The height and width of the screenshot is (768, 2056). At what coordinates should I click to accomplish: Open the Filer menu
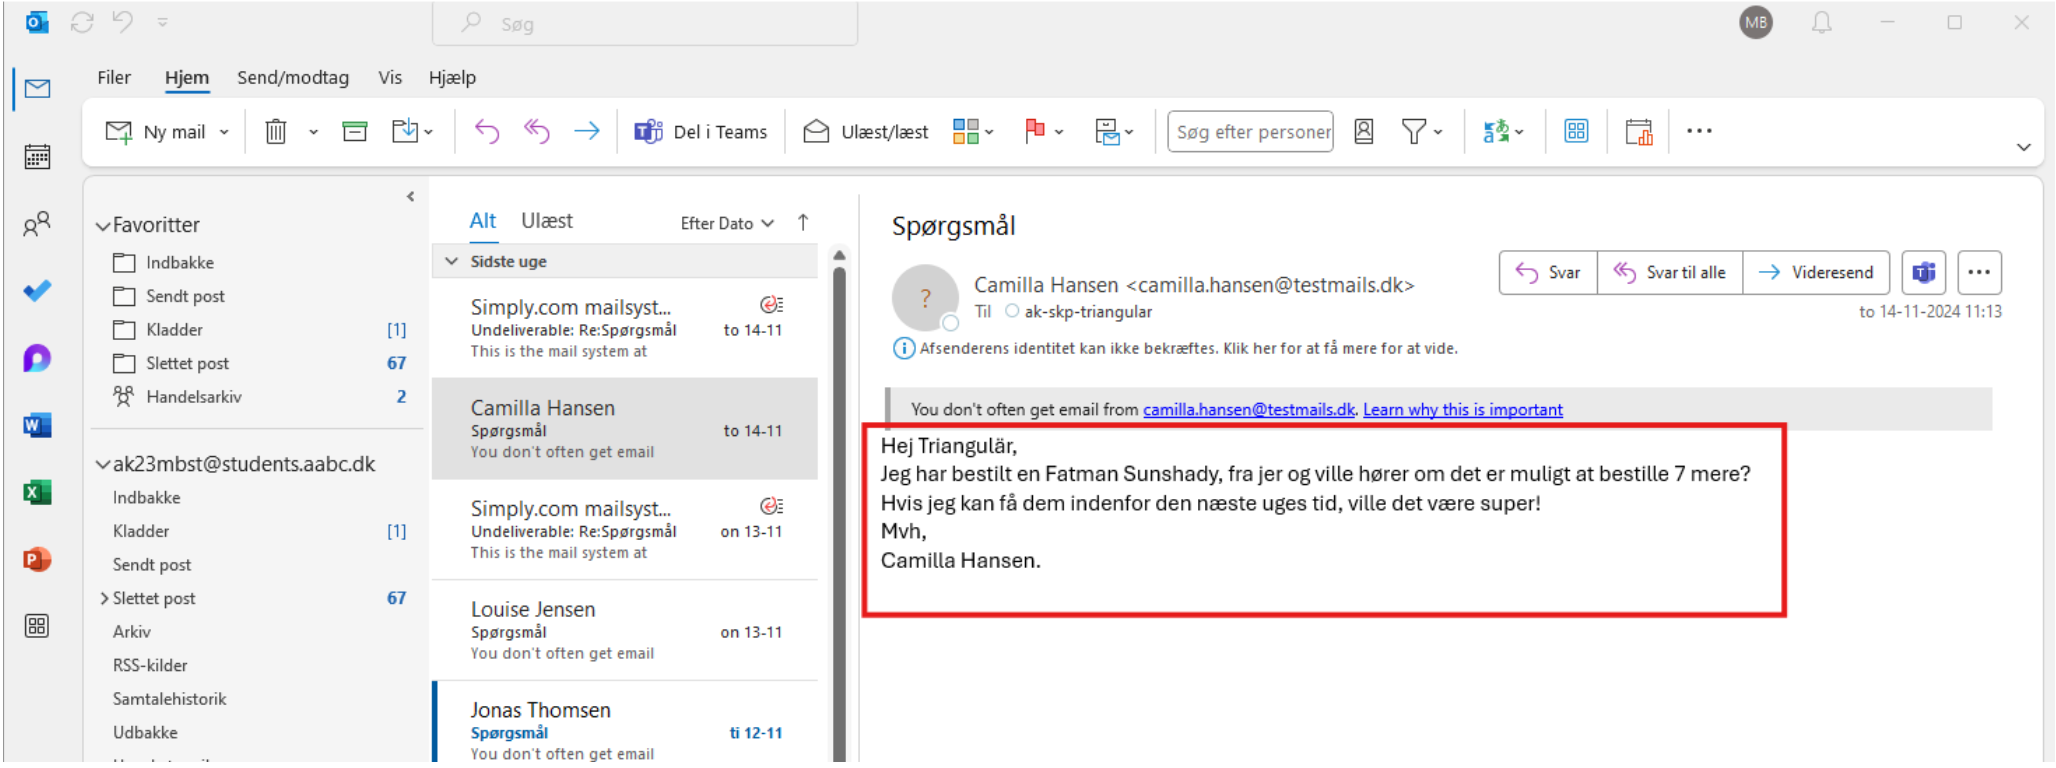point(114,78)
